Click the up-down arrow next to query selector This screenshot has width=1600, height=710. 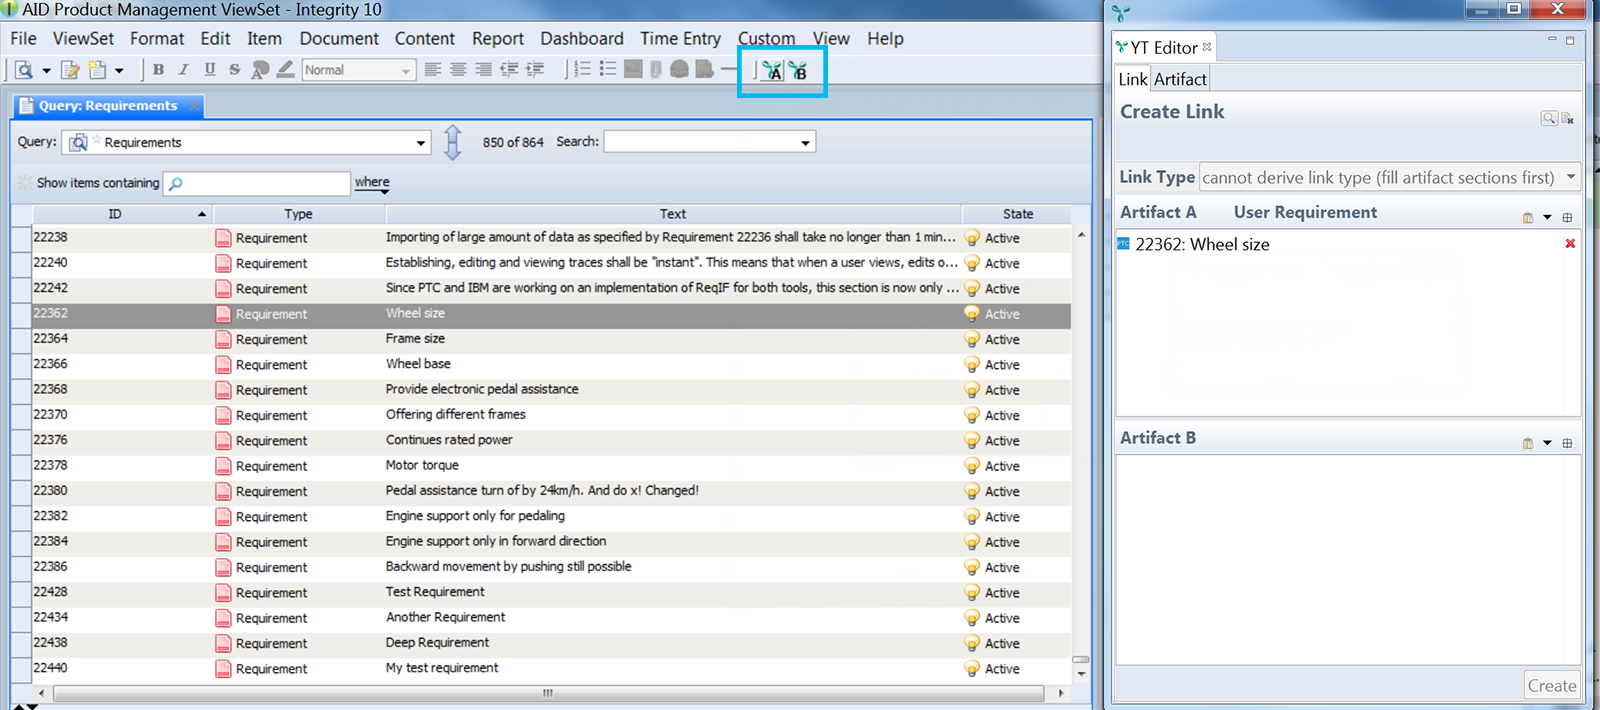pyautogui.click(x=452, y=142)
